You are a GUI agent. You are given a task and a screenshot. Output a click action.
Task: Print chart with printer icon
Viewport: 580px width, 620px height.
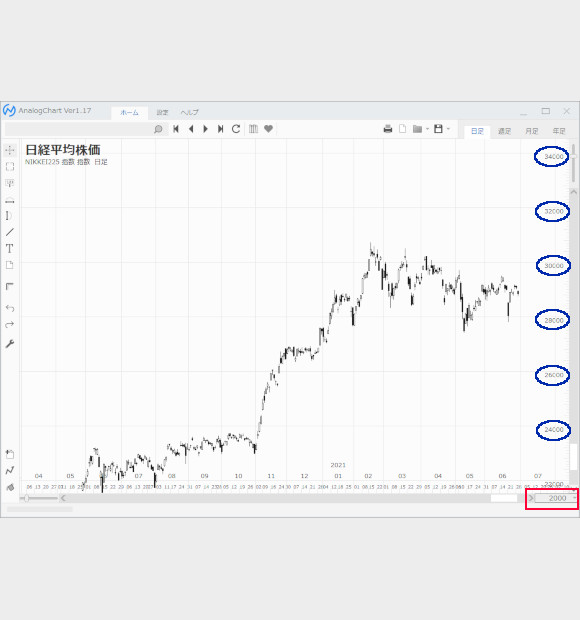pos(388,129)
